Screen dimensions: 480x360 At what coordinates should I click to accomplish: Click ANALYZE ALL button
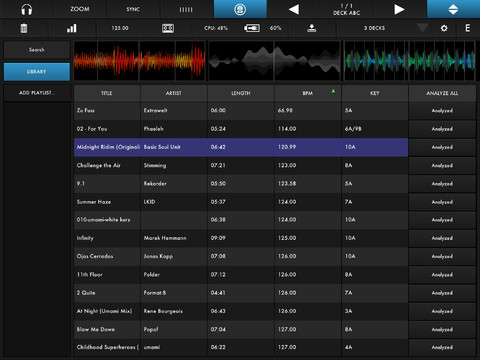442,93
